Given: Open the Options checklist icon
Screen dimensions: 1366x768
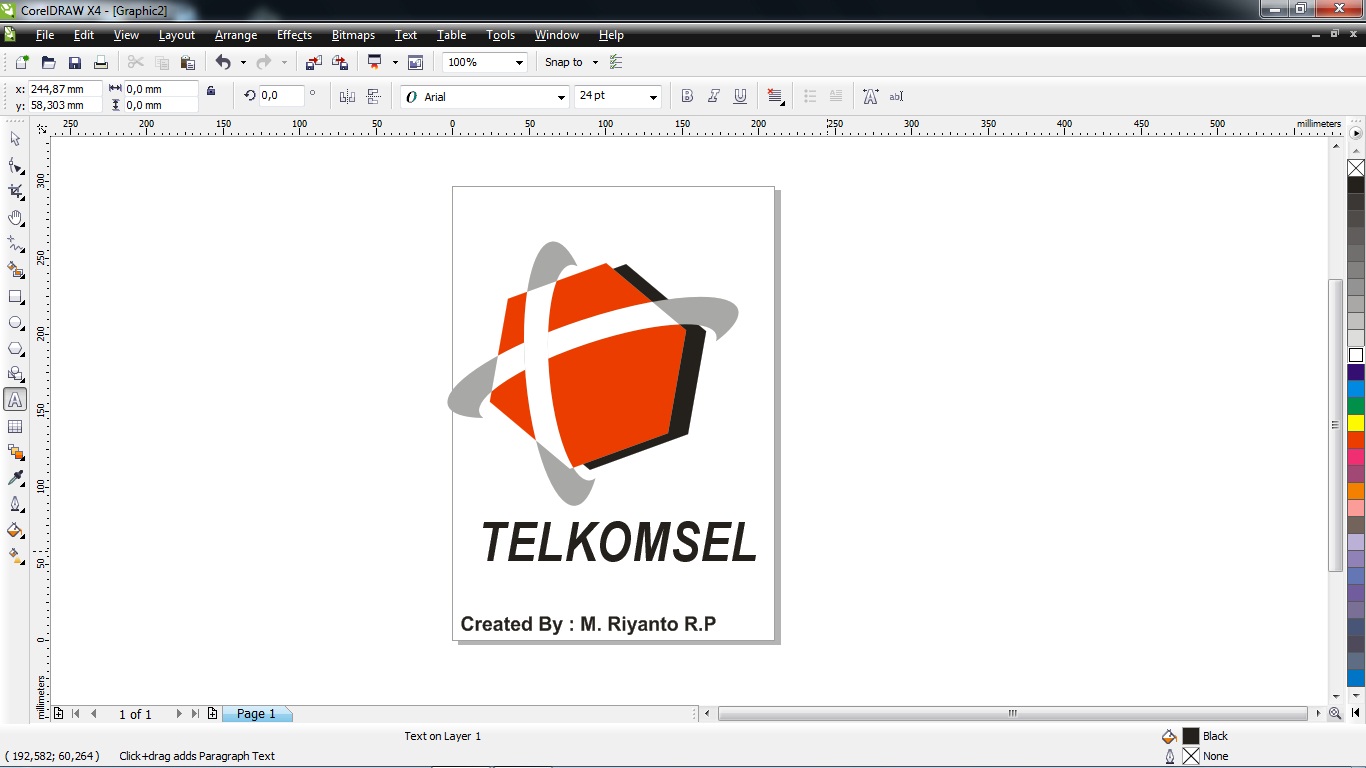Looking at the screenshot, I should coord(616,62).
